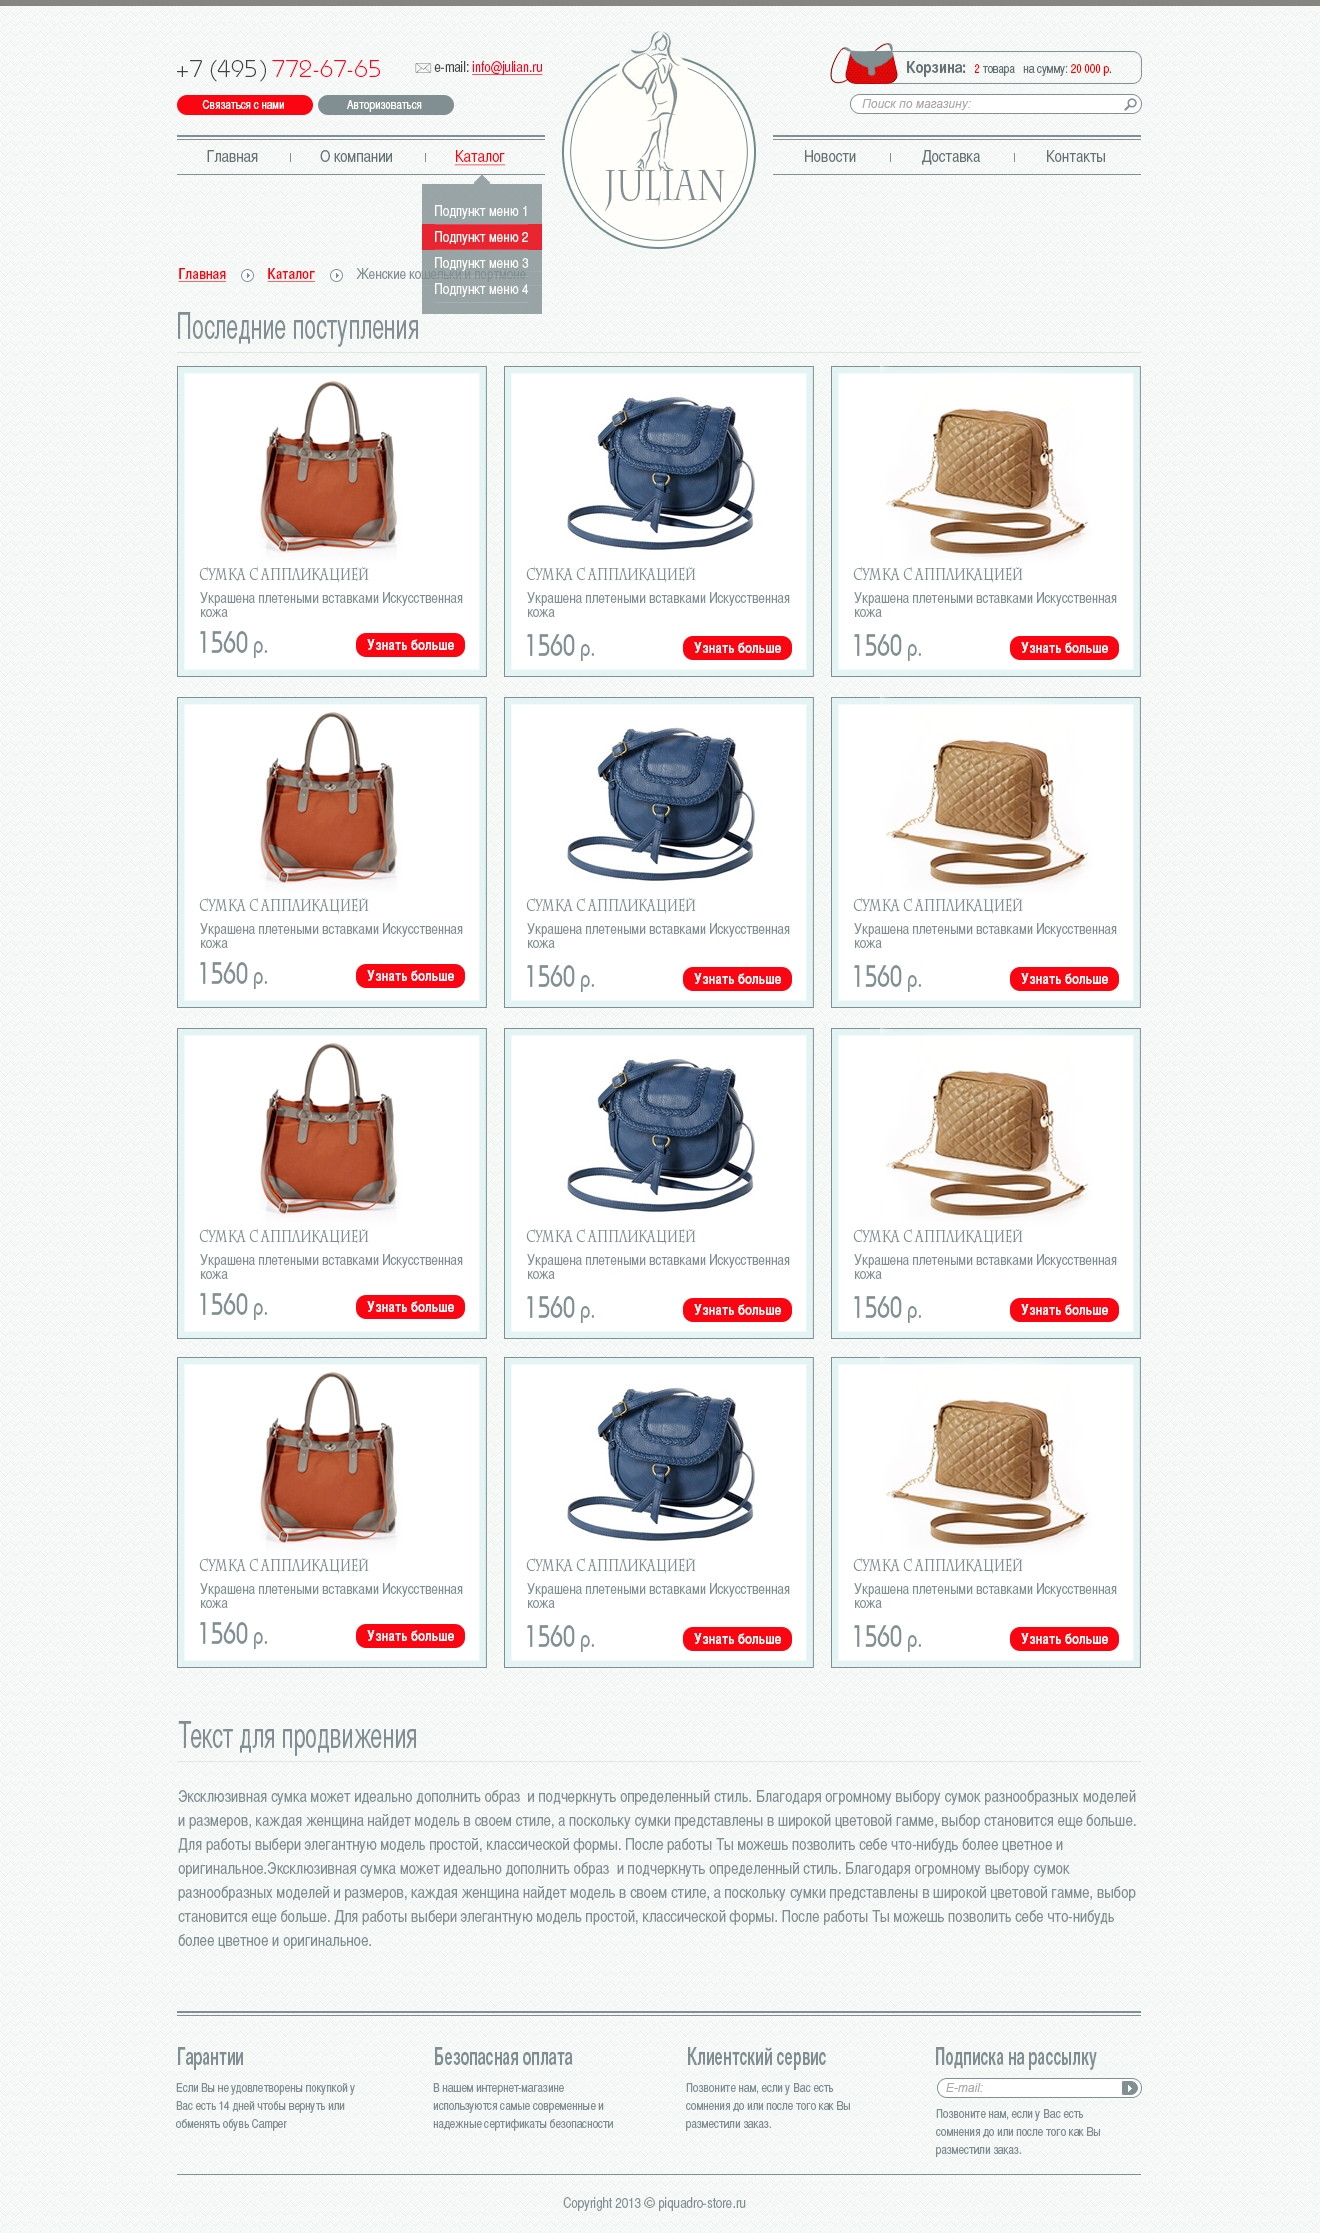
Task: Select Подпункт меню 2 in dropdown
Action: coord(482,237)
